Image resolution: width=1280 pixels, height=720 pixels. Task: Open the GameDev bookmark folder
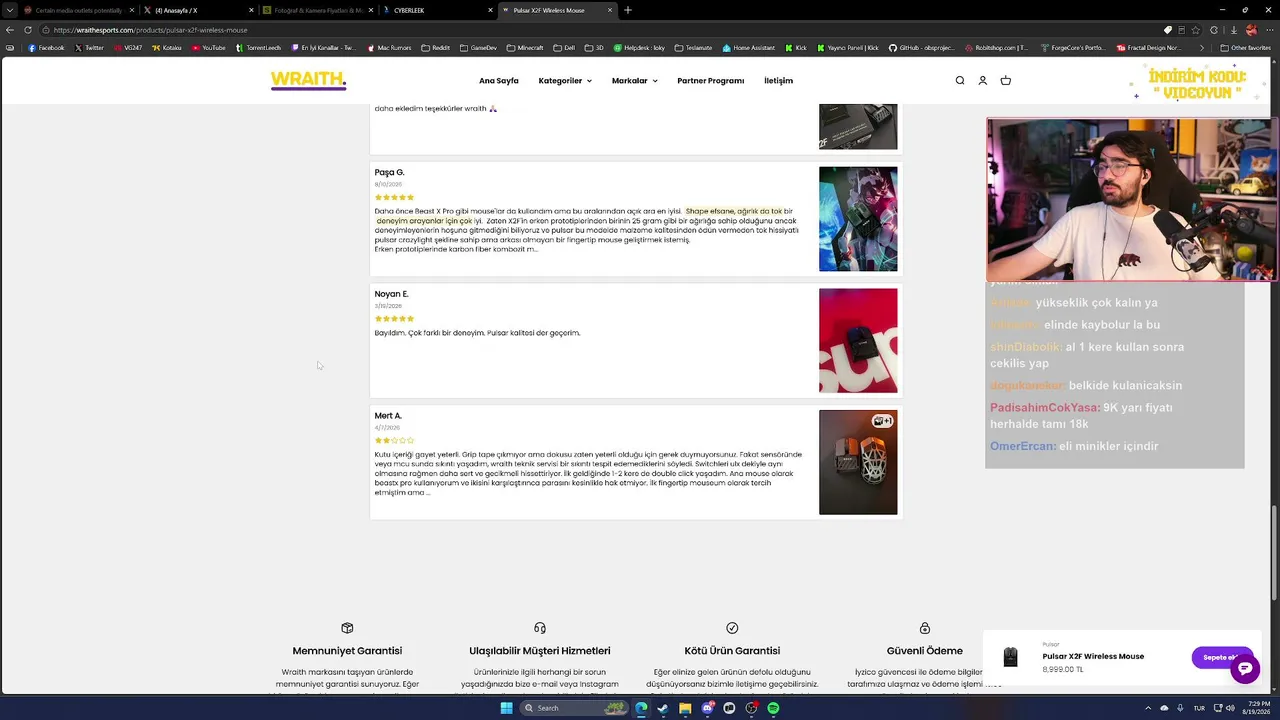478,48
